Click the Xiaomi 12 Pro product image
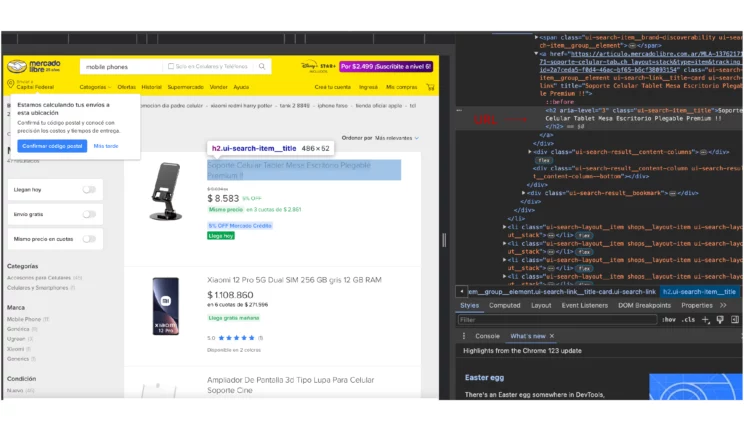Image resolution: width=744 pixels, height=425 pixels. (166, 306)
